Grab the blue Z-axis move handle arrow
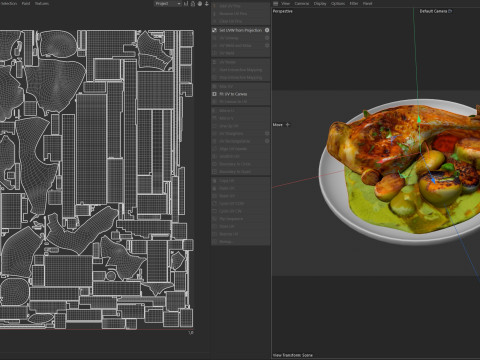 pyautogui.click(x=433, y=180)
